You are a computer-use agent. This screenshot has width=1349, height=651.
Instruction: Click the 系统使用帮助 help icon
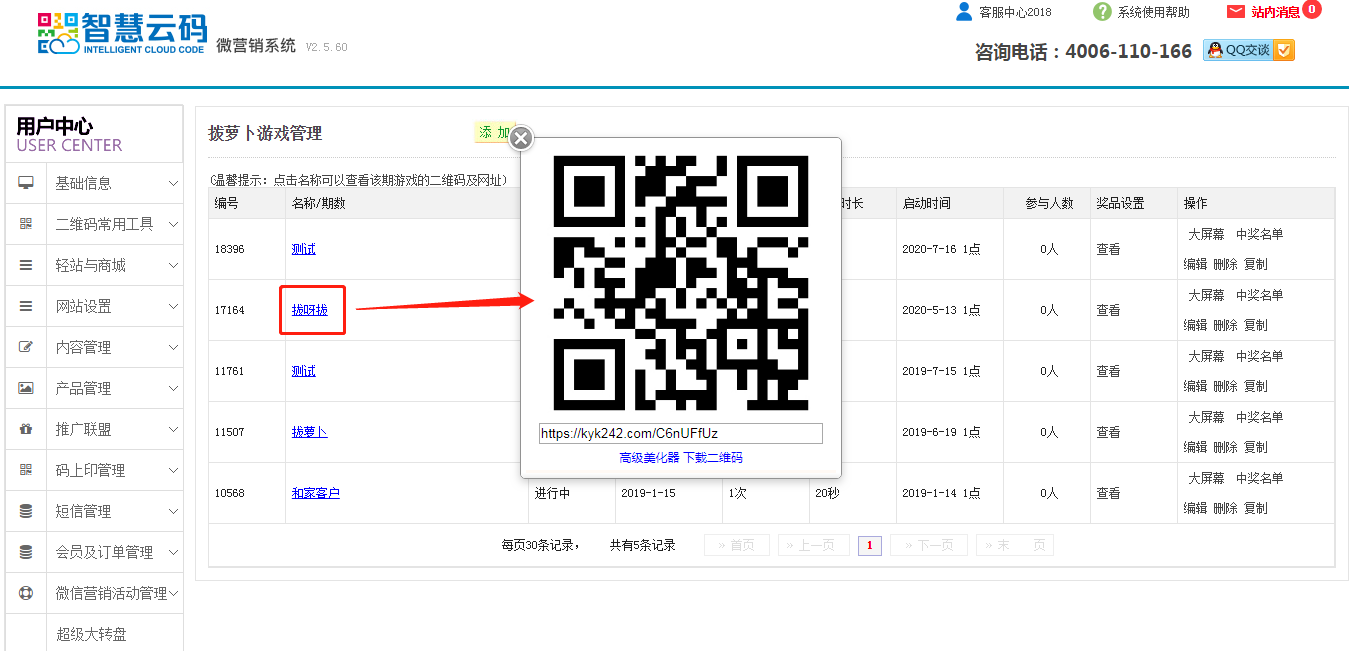1102,12
